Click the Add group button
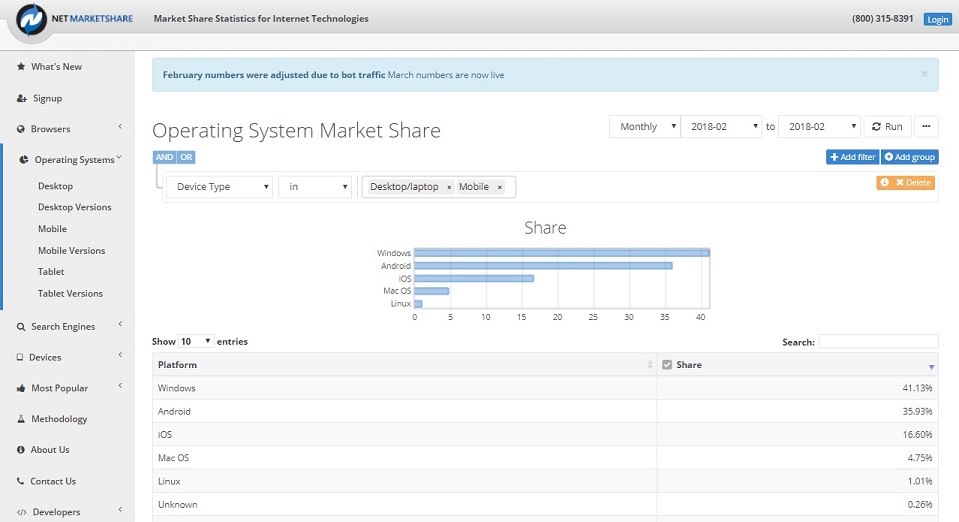The width and height of the screenshot is (959, 522). coord(909,157)
